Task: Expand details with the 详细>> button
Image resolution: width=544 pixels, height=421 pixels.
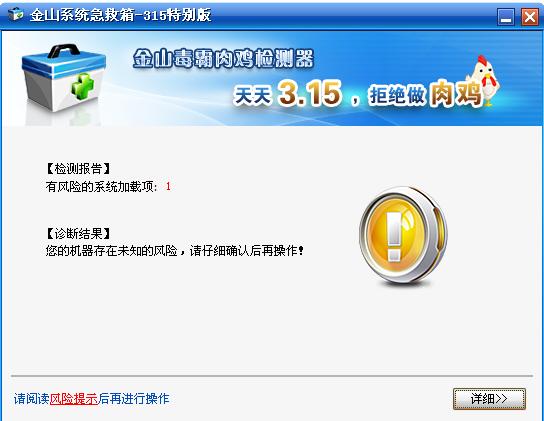Action: pos(489,399)
